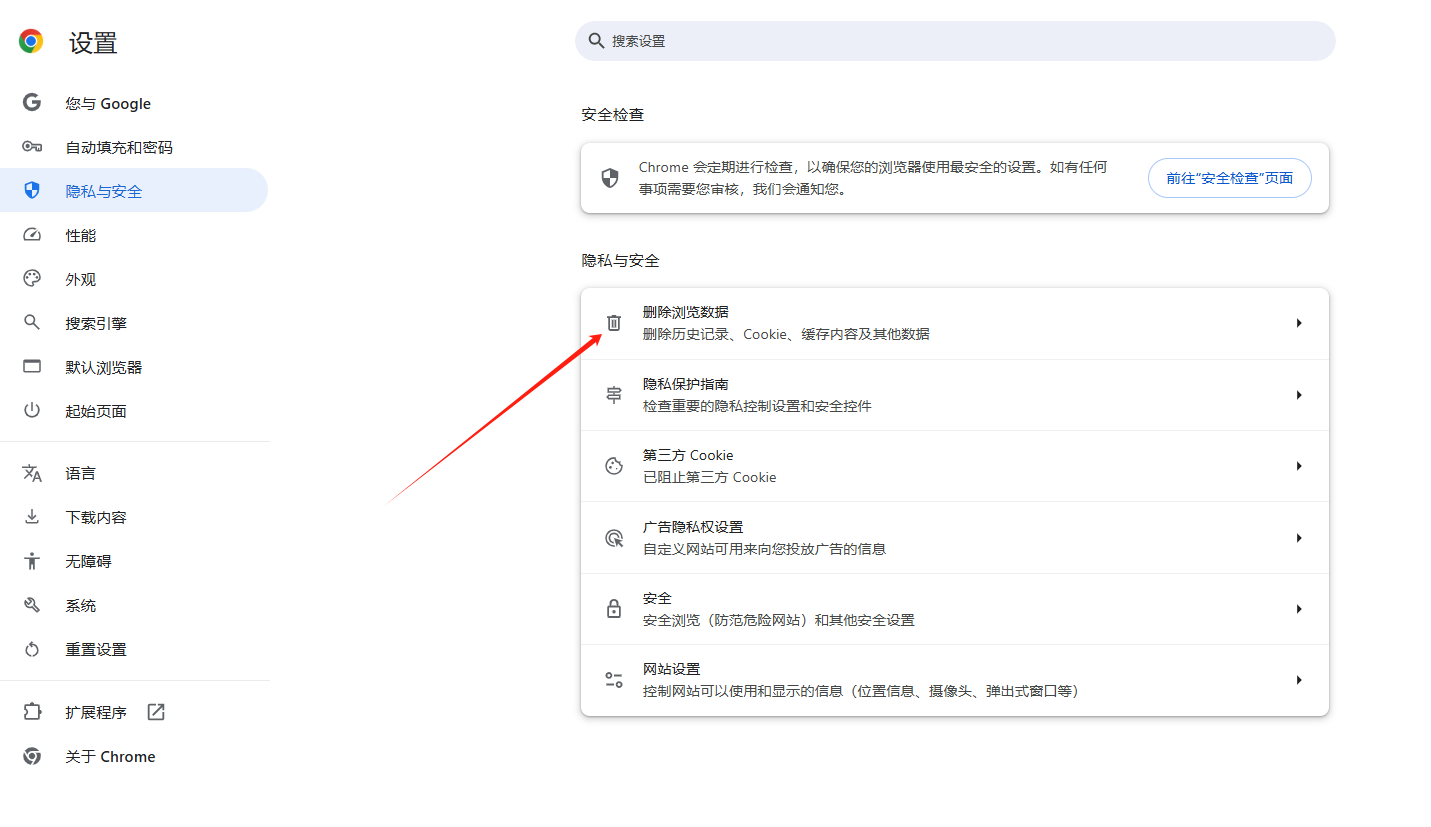This screenshot has width=1431, height=827.
Task: Click the 安全检查 section heading
Action: pyautogui.click(x=613, y=115)
